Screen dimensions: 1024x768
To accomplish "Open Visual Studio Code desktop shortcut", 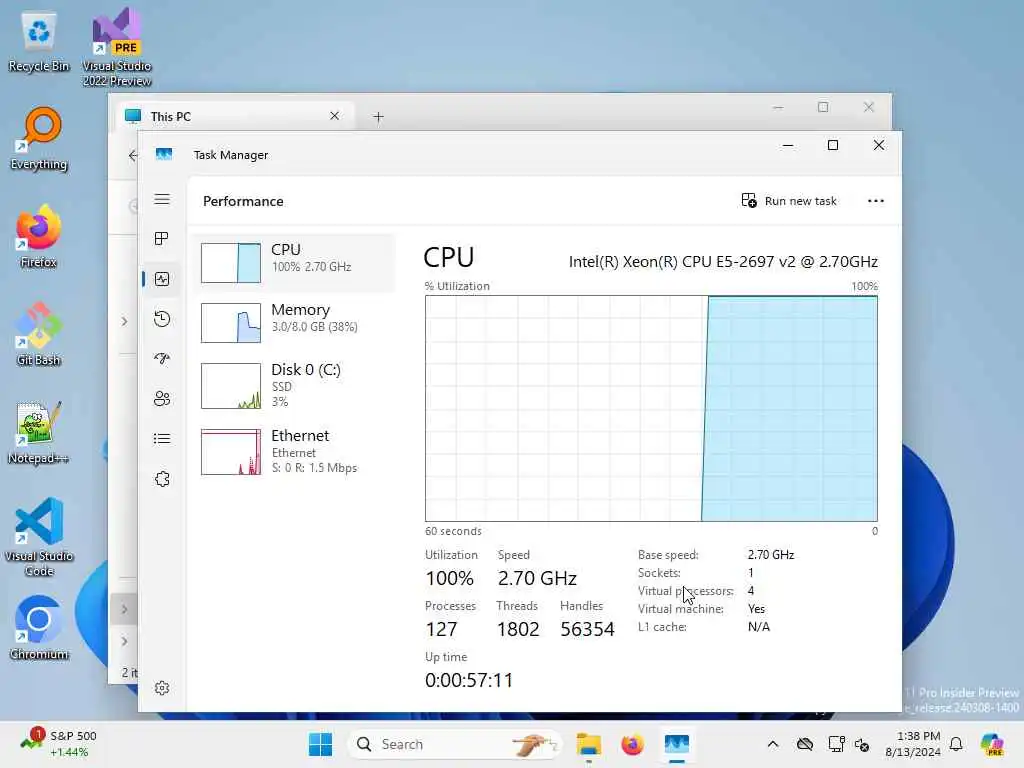I will pos(39,537).
